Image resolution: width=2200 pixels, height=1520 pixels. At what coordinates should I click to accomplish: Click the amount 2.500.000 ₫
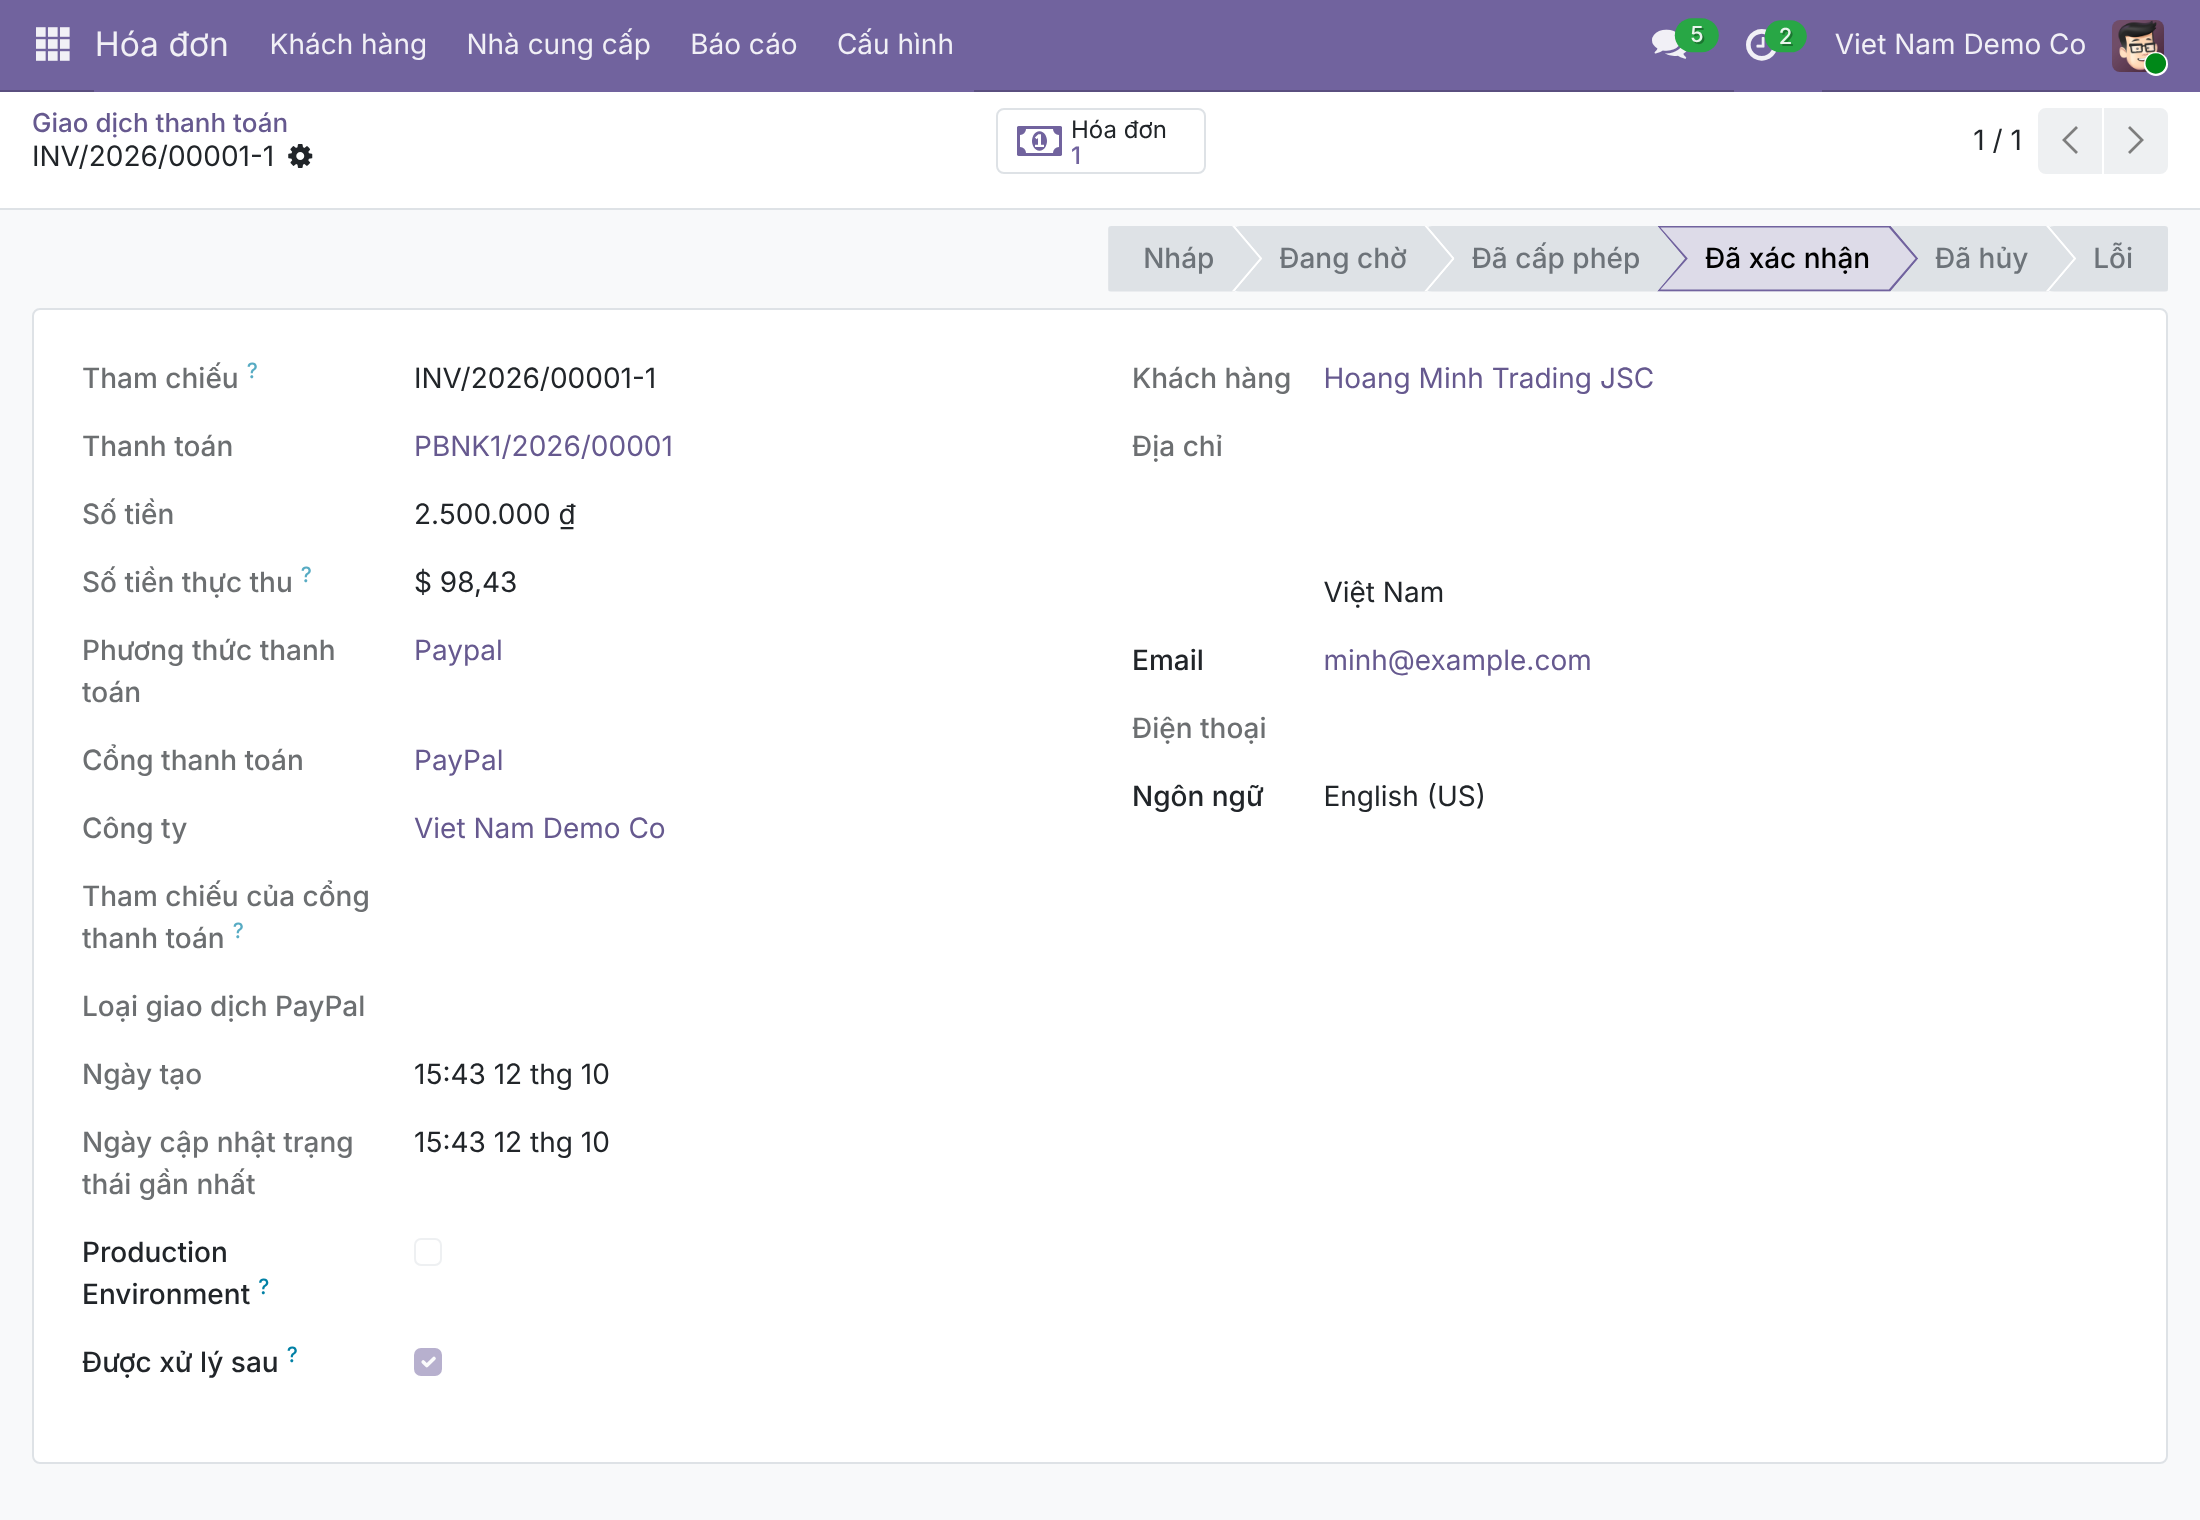pyautogui.click(x=495, y=514)
